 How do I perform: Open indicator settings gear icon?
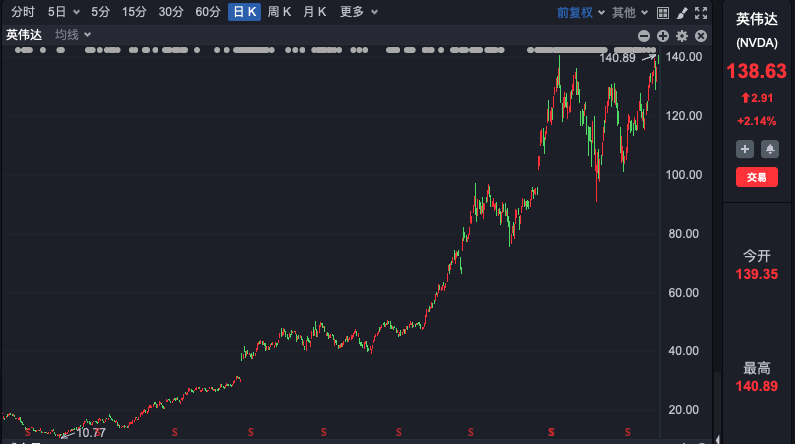(682, 36)
